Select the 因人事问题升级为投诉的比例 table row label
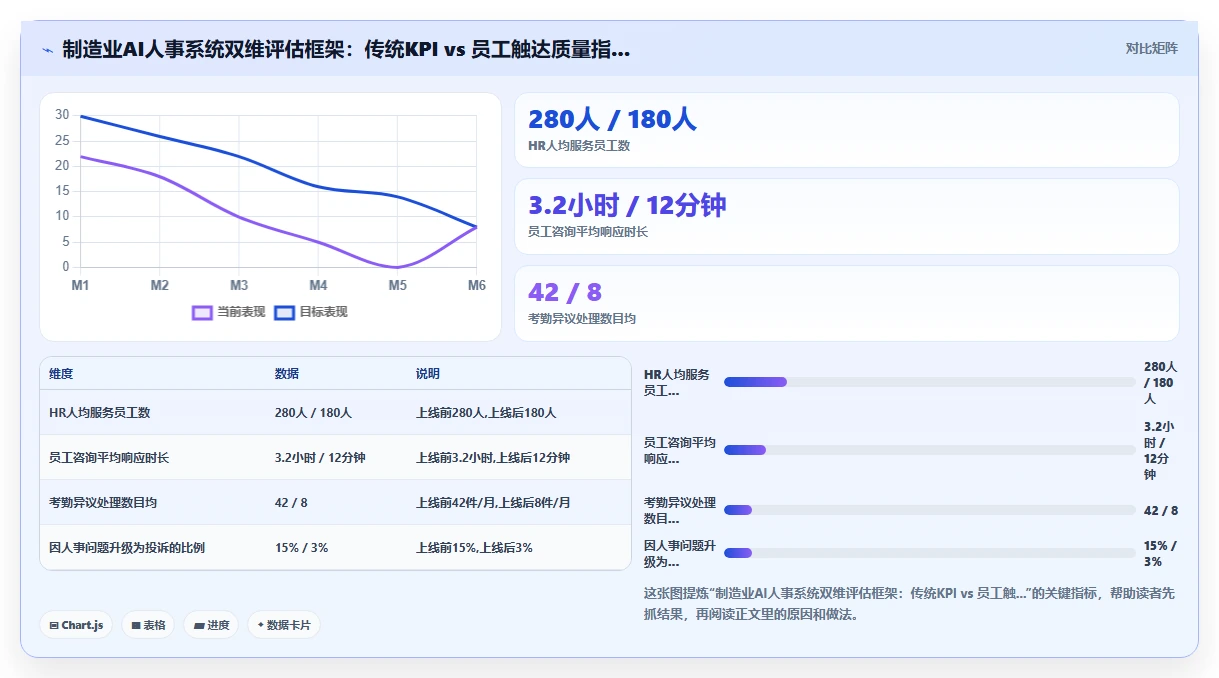1219x678 pixels. pos(127,547)
